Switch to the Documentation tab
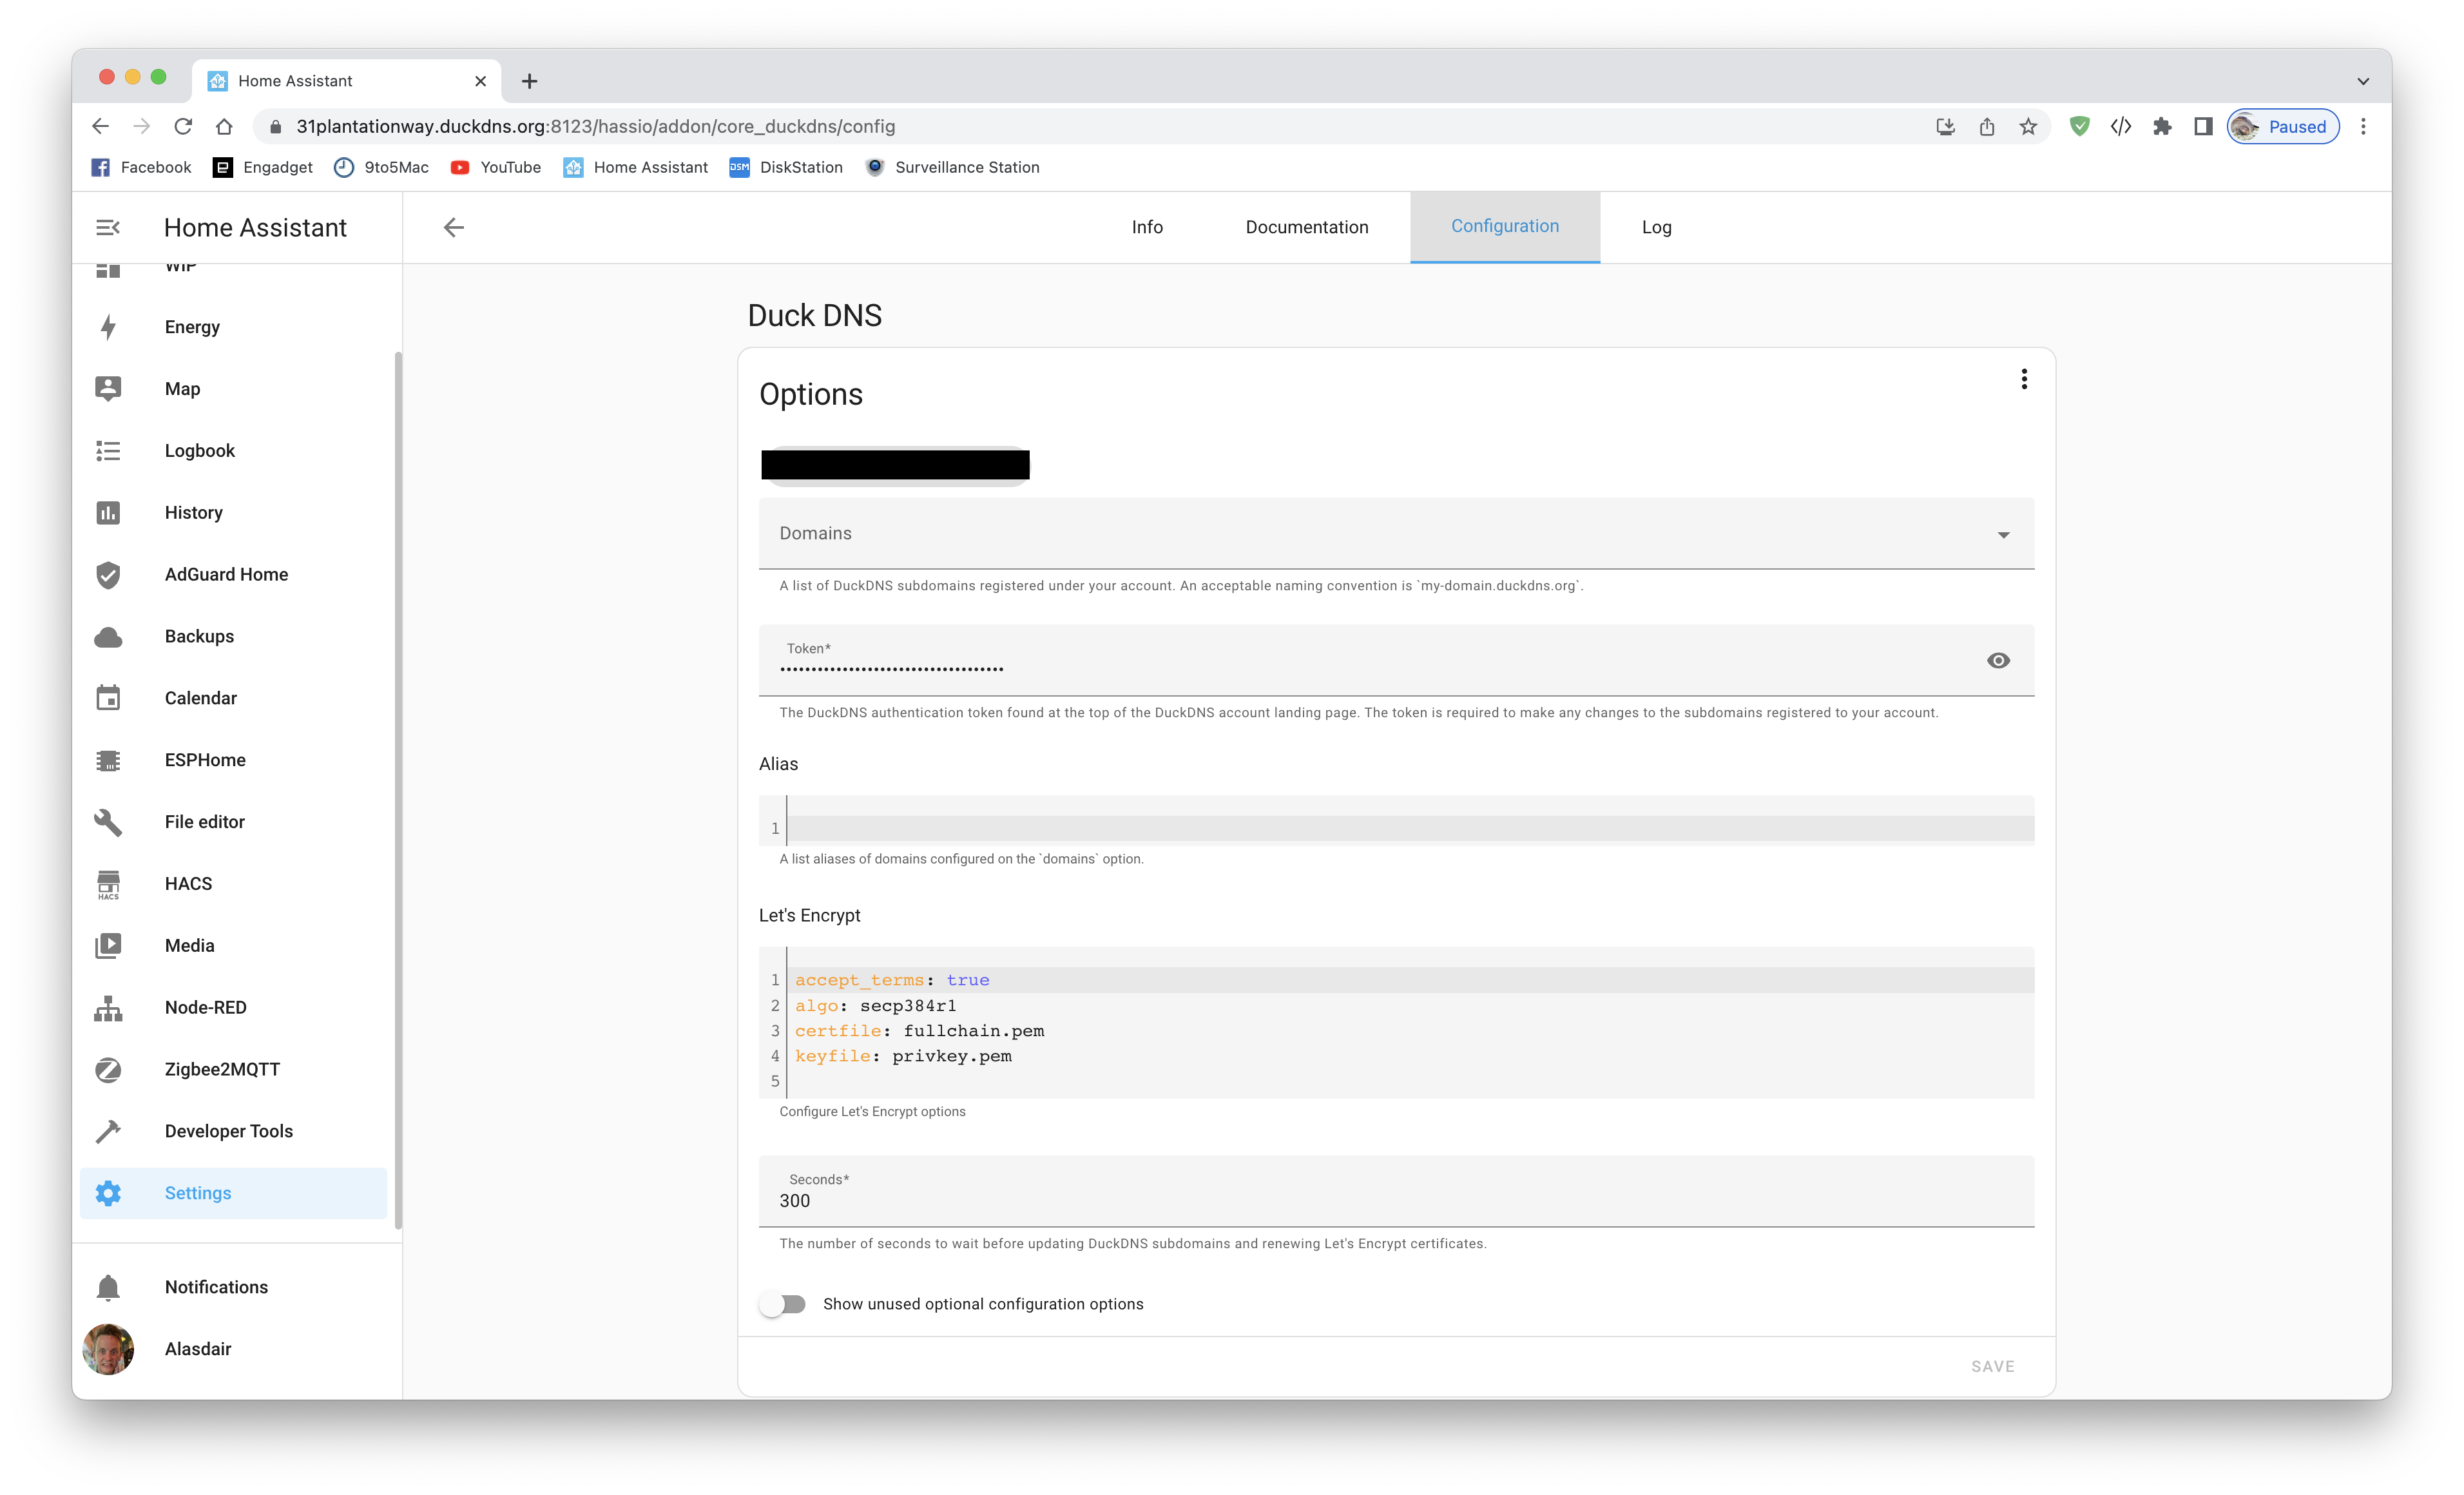 pyautogui.click(x=1306, y=227)
